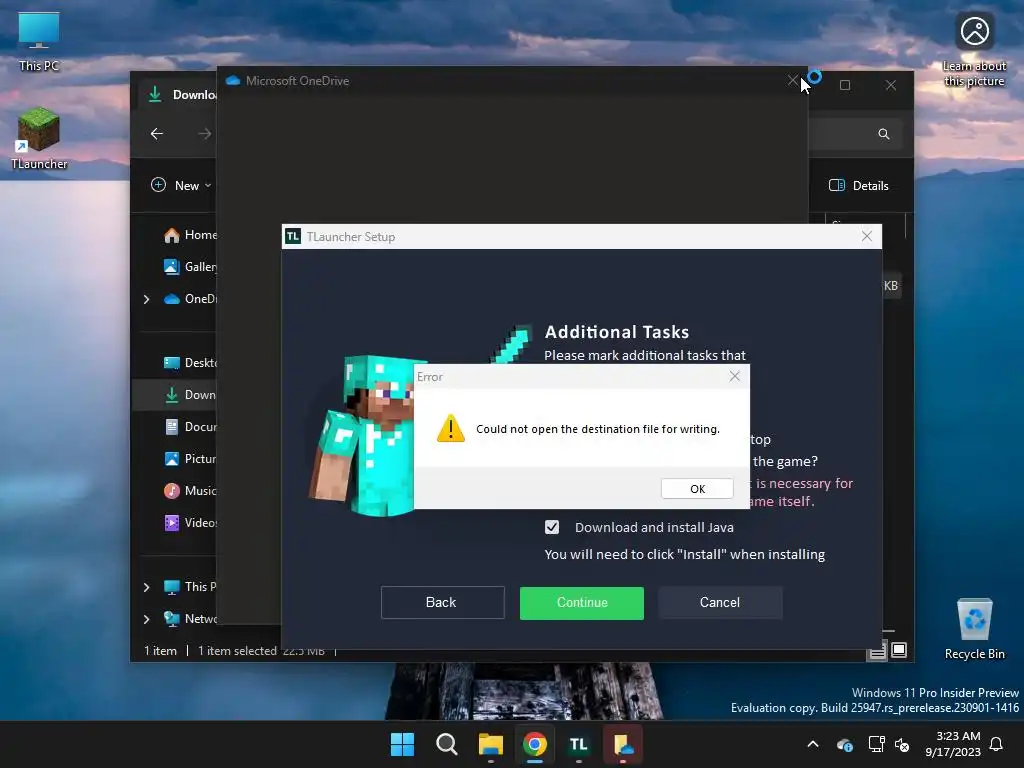1024x768 pixels.
Task: Close the File Explorer window
Action: tap(891, 85)
